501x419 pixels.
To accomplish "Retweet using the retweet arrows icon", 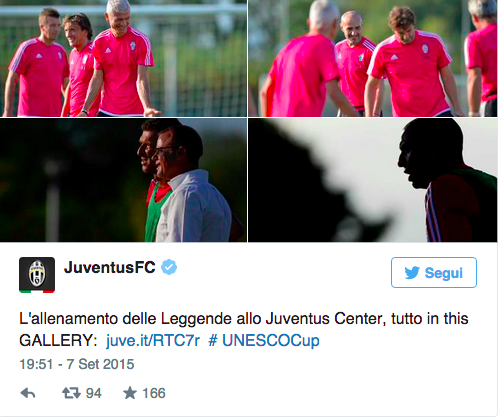I will (71, 395).
